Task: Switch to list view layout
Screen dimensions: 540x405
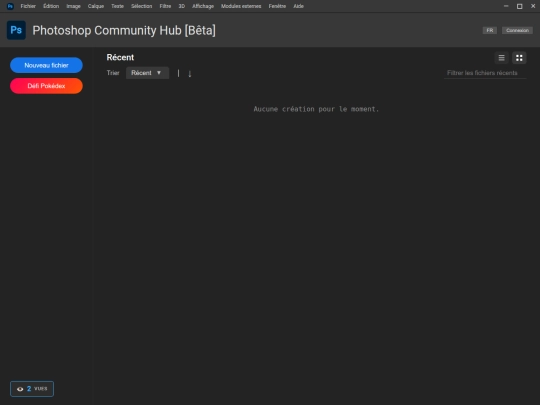Action: pos(501,58)
